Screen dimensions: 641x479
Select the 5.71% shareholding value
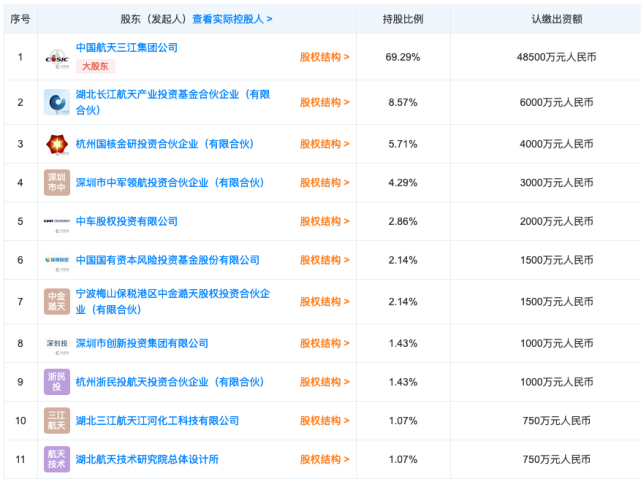pyautogui.click(x=403, y=144)
